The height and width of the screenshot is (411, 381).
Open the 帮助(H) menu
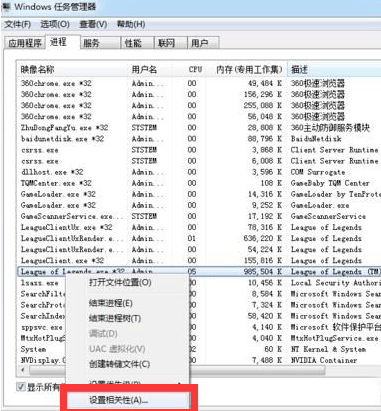click(x=131, y=24)
